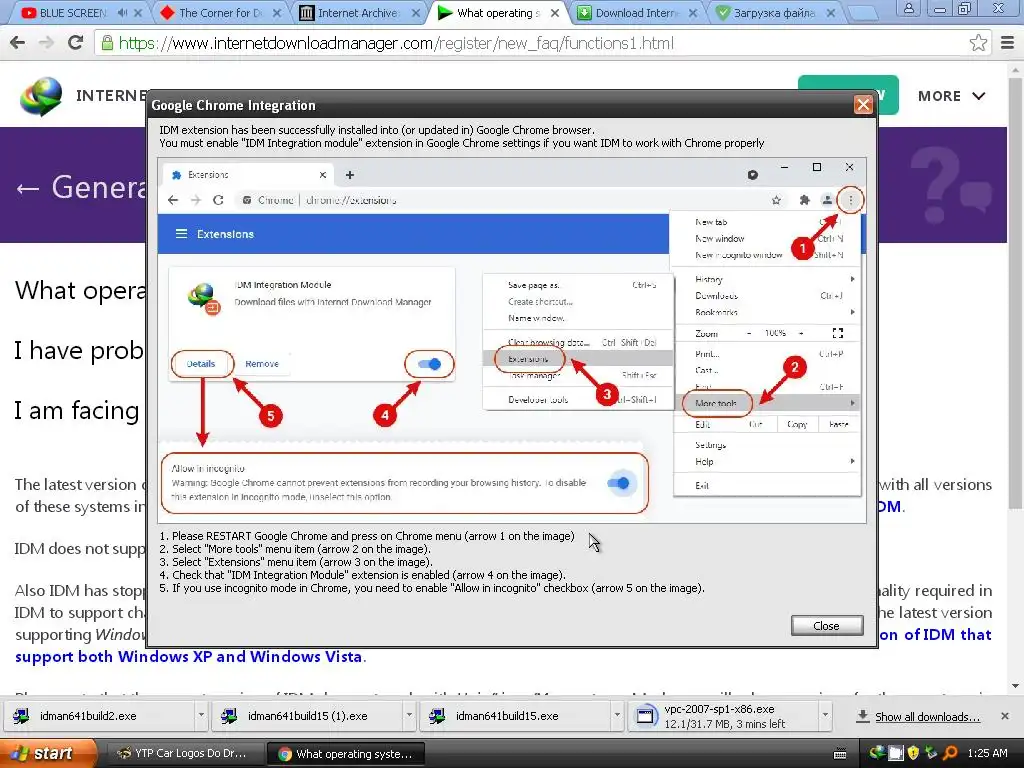
Task: Click the Internet Download Manager logo
Action: (41, 96)
